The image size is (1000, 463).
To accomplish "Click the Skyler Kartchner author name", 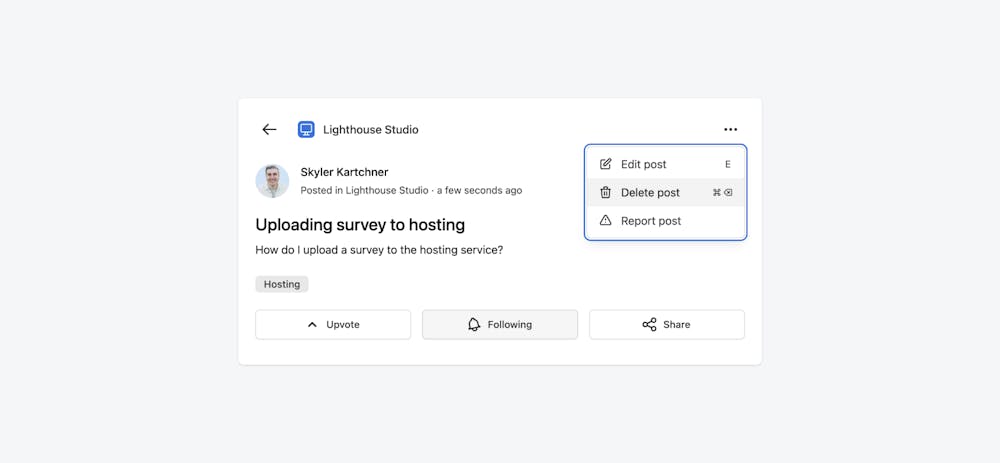I will 344,172.
